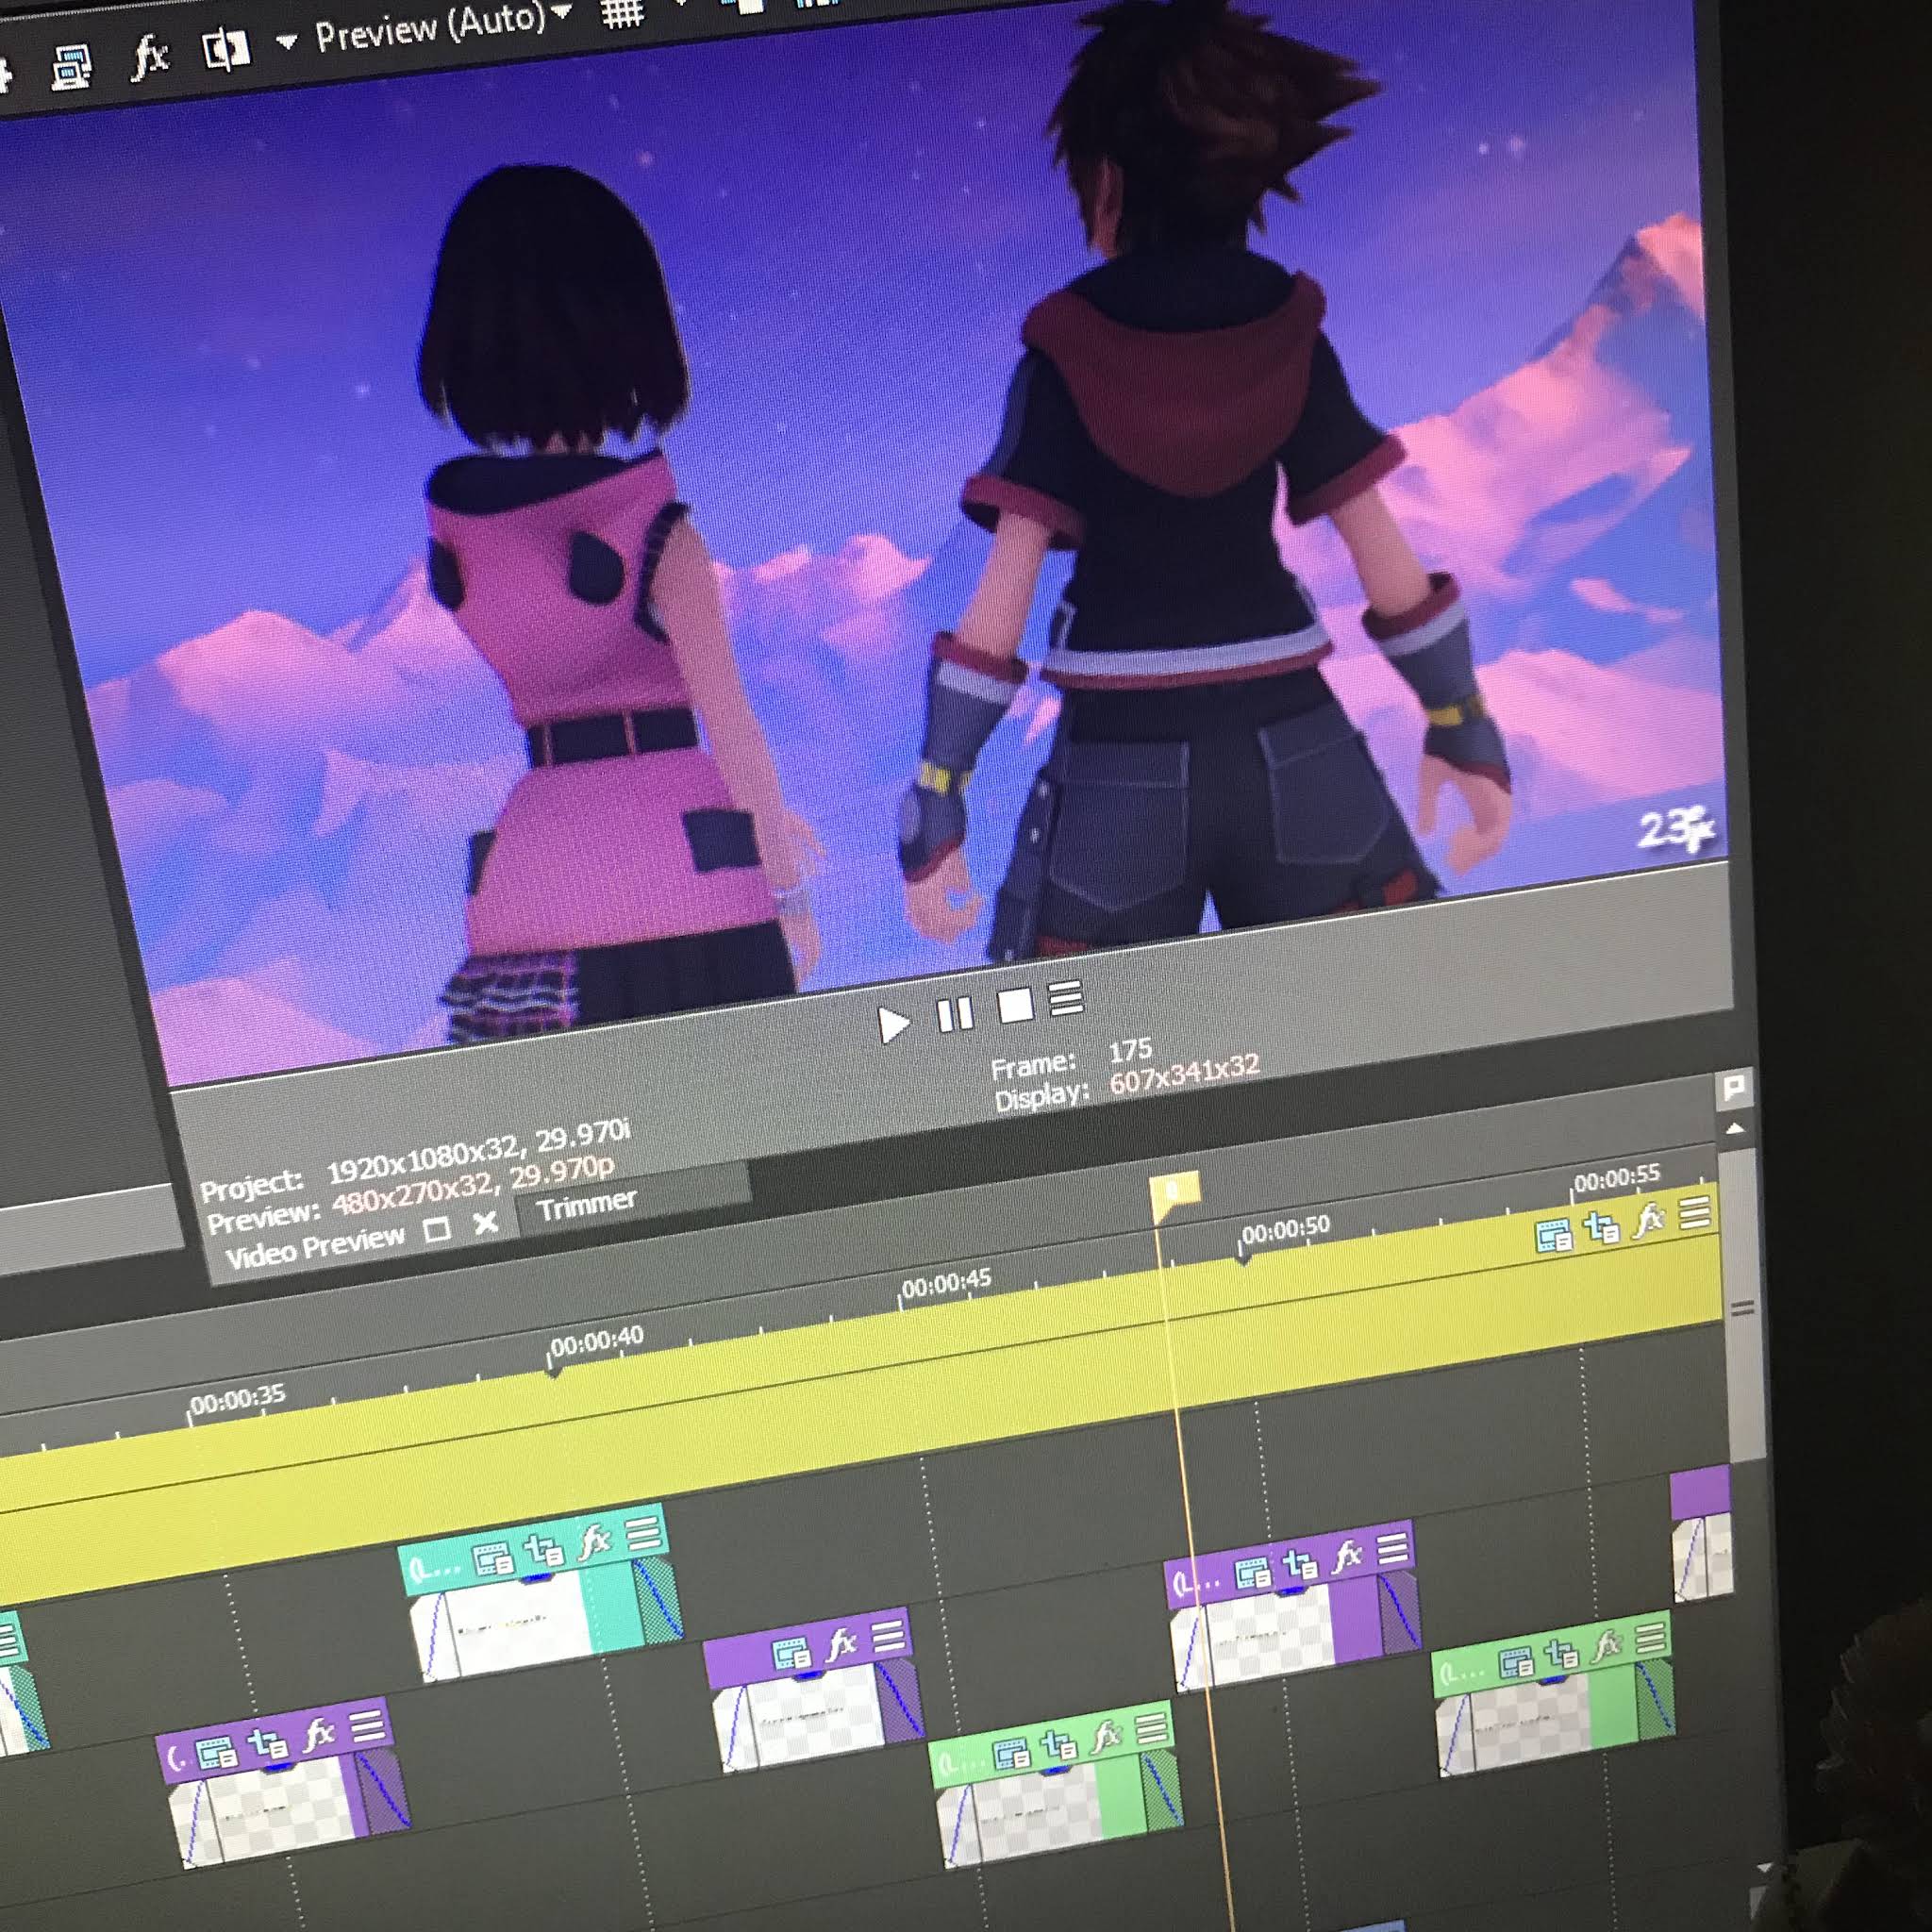The width and height of the screenshot is (1932, 1932).
Task: Open Event FX on the yellow clip
Action: pyautogui.click(x=1647, y=1221)
